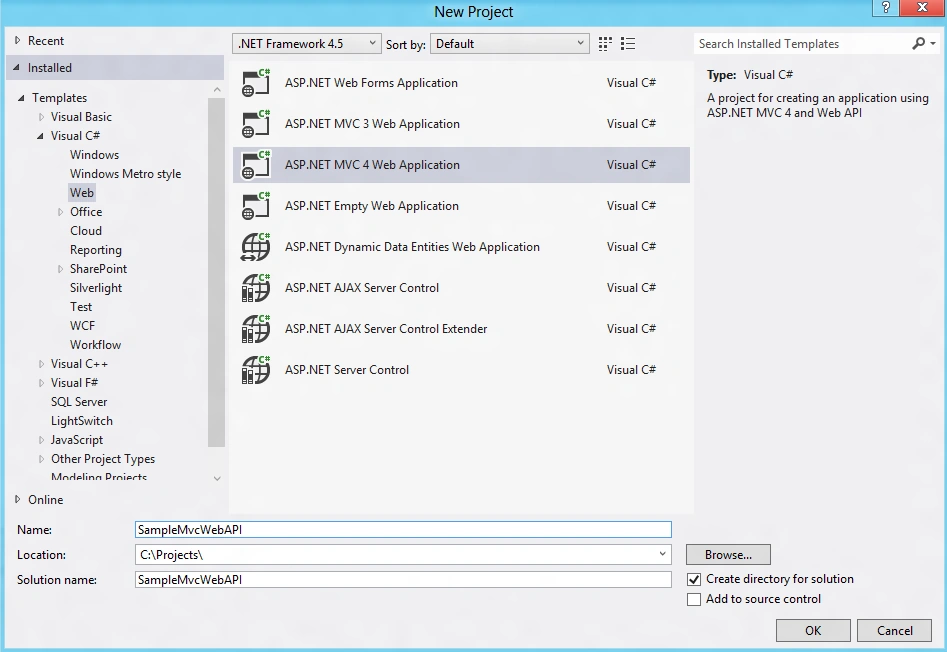Image resolution: width=947 pixels, height=652 pixels.
Task: Click the search magnifier icon
Action: 918,43
